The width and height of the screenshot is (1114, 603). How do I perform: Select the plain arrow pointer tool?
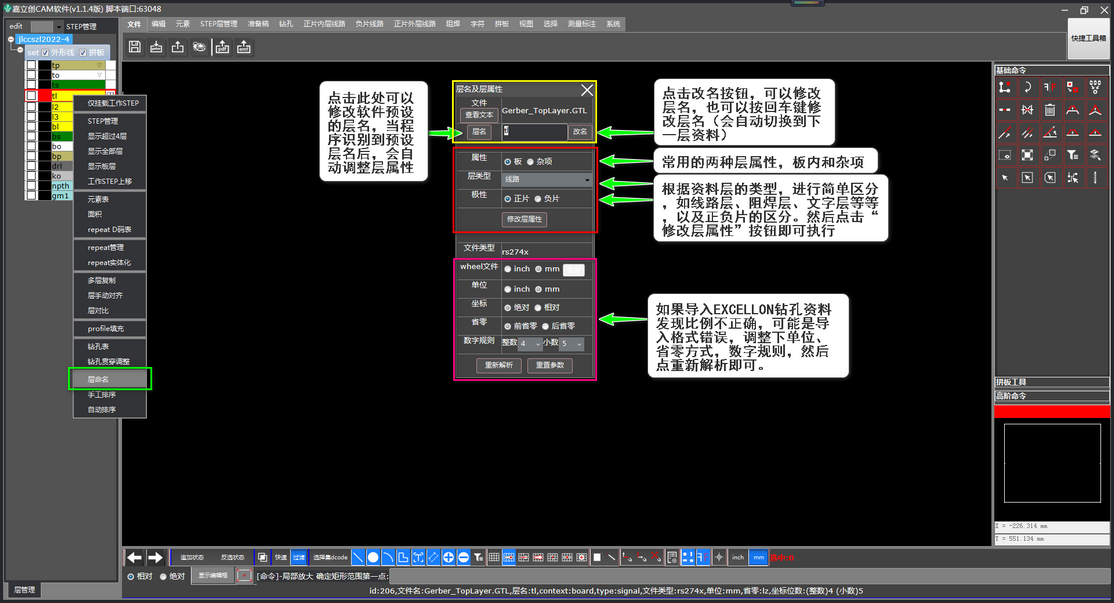1005,178
